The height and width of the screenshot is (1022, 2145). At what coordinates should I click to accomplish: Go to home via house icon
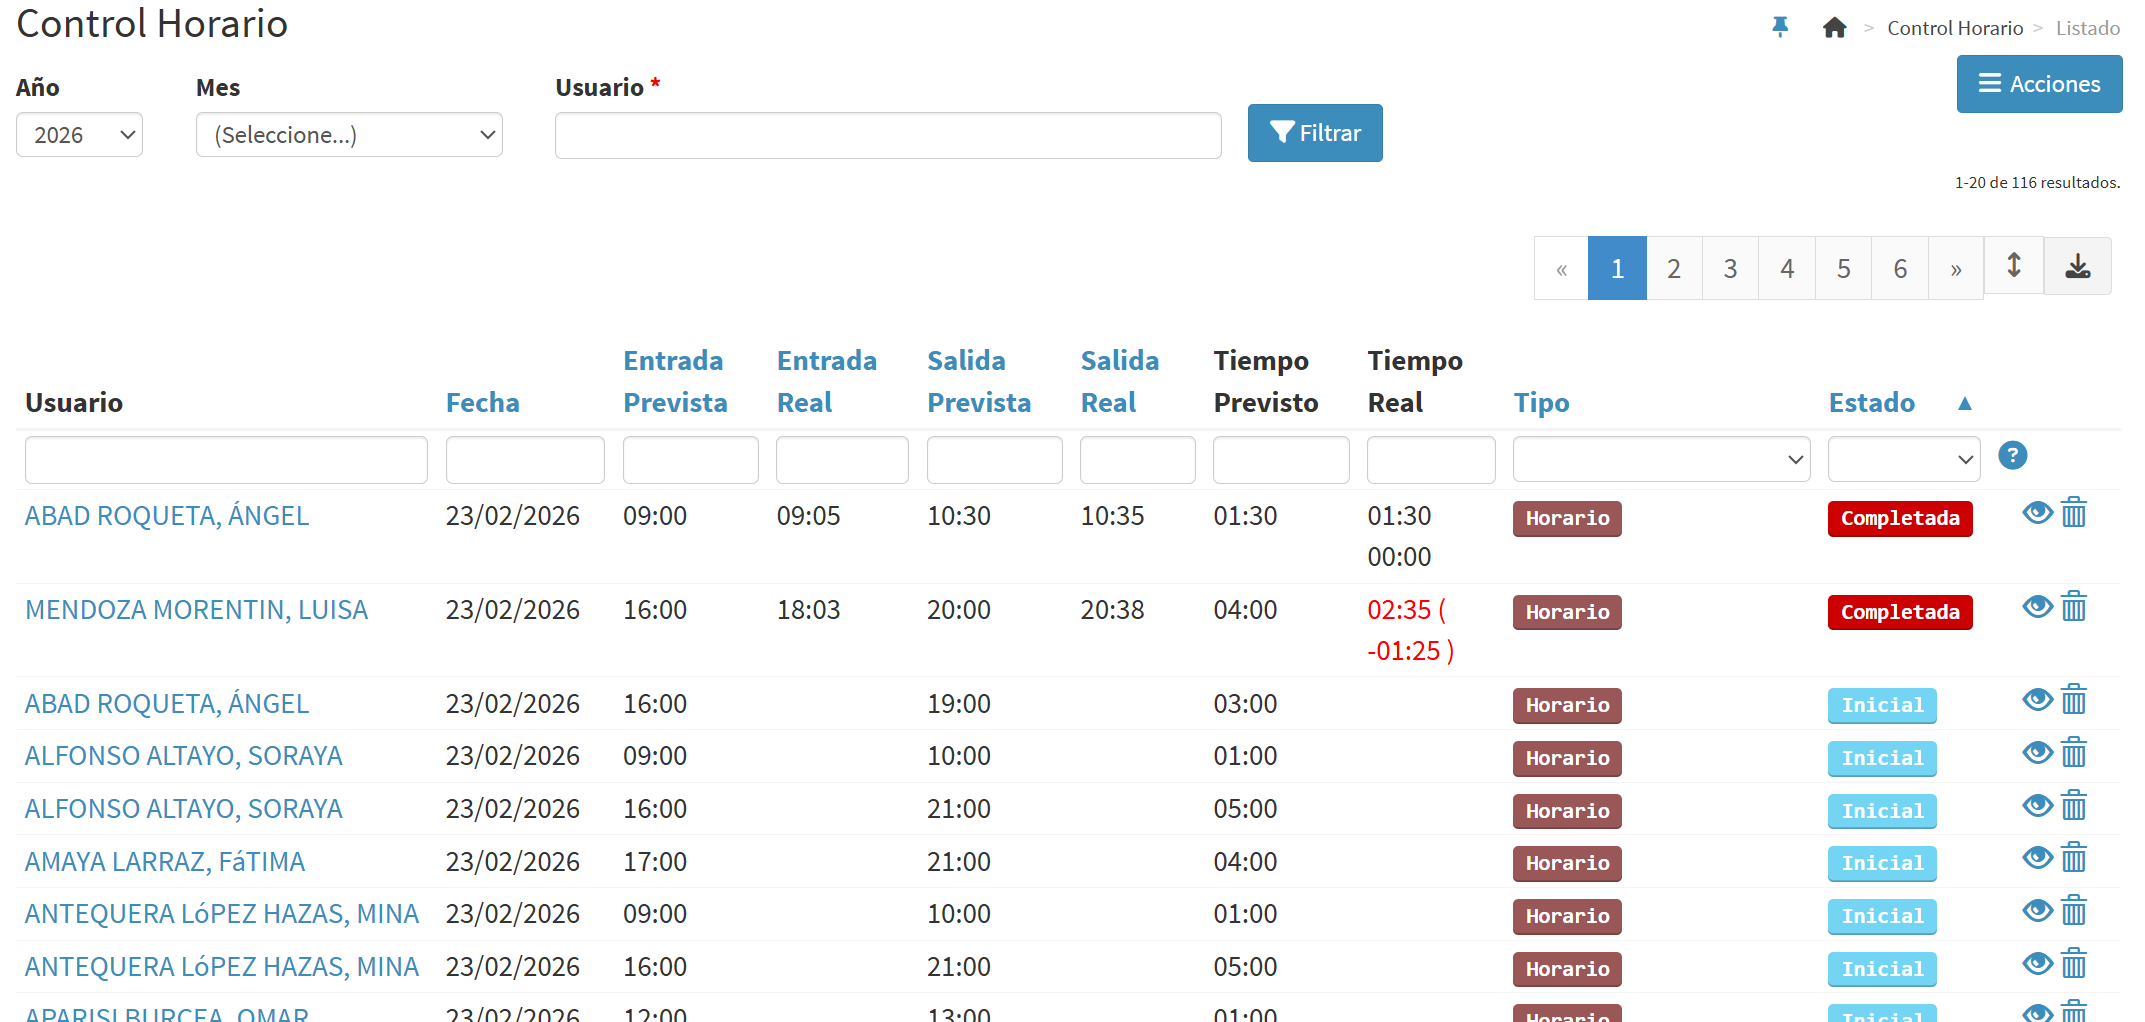1834,28
